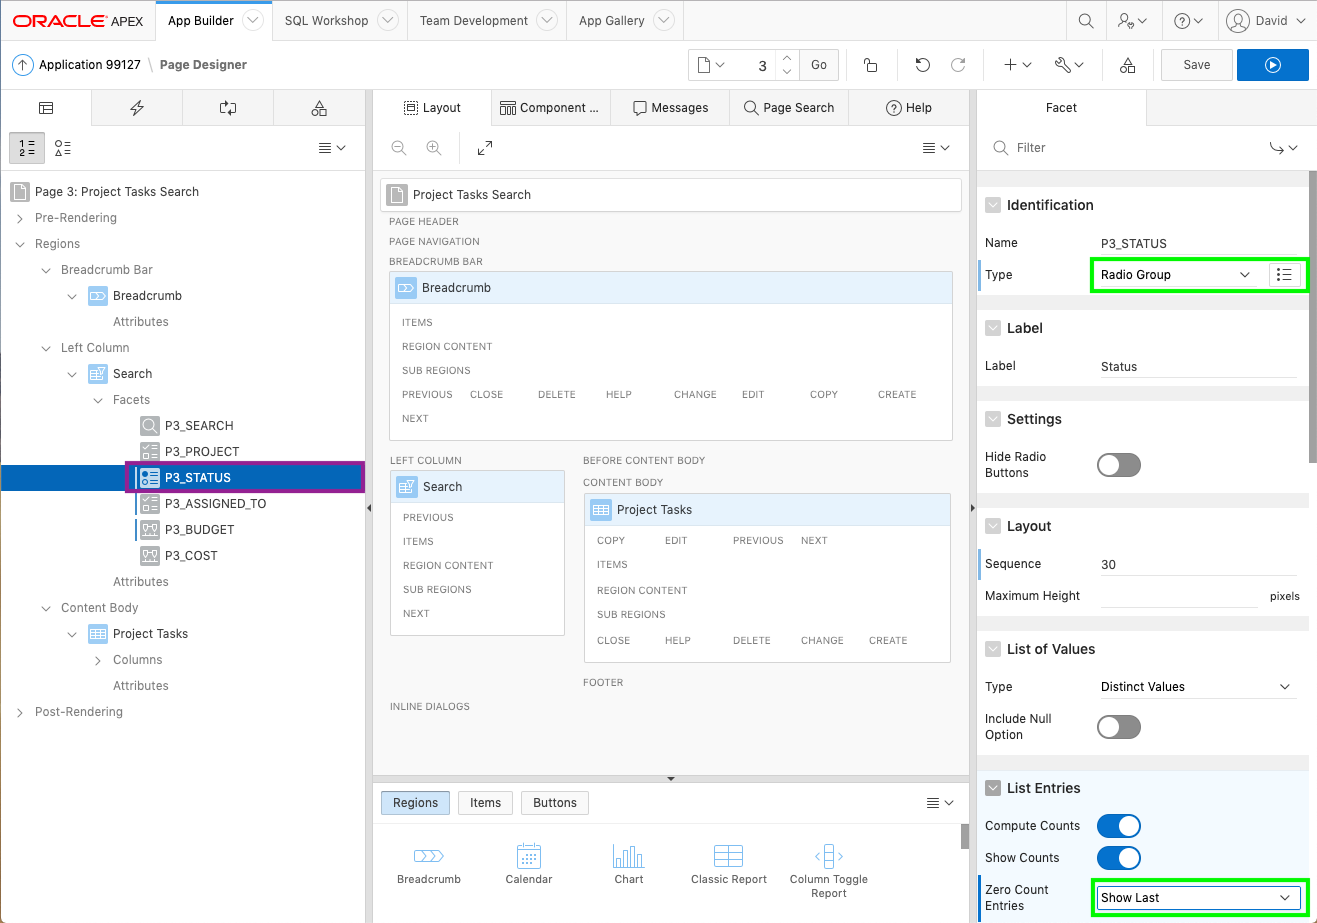
Task: Click the search icon in header
Action: click(1086, 21)
